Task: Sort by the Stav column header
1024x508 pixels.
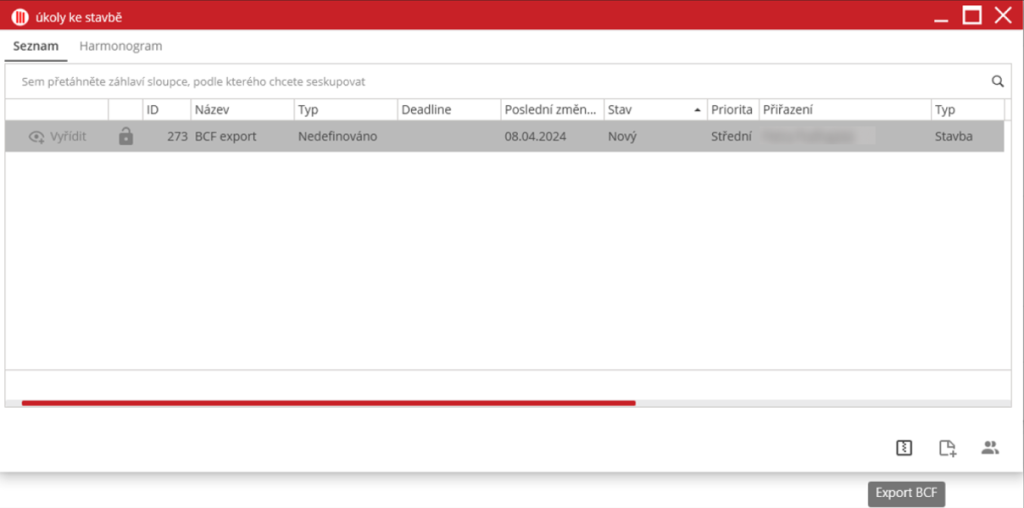Action: 645,109
